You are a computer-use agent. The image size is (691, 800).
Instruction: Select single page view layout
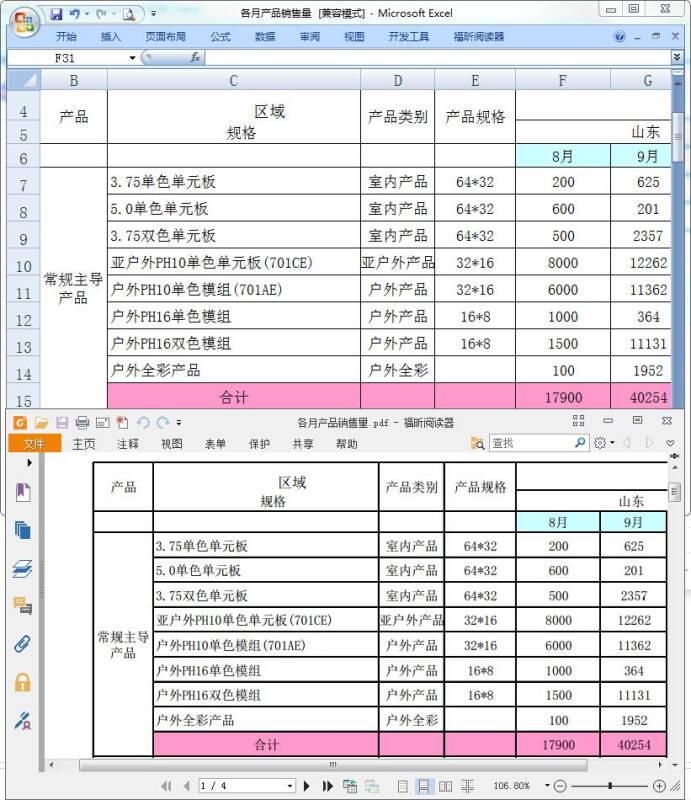402,786
